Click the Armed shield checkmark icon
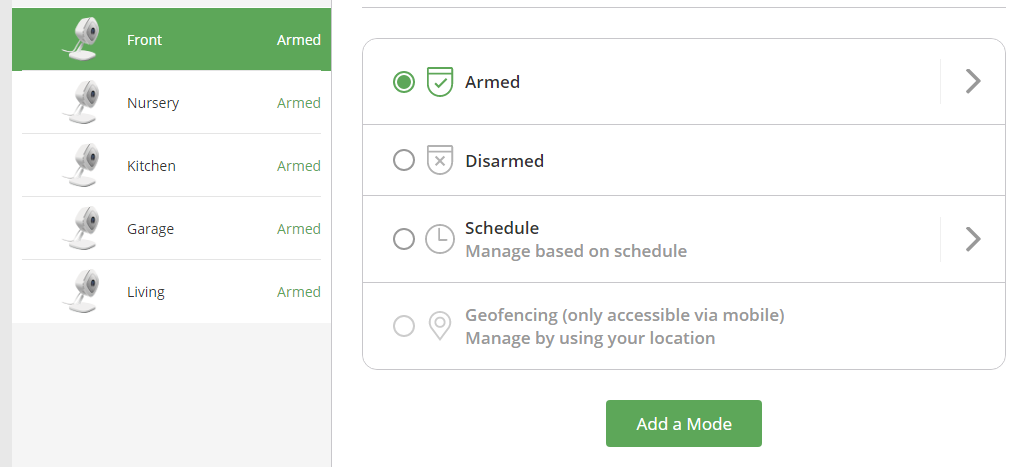 (440, 82)
